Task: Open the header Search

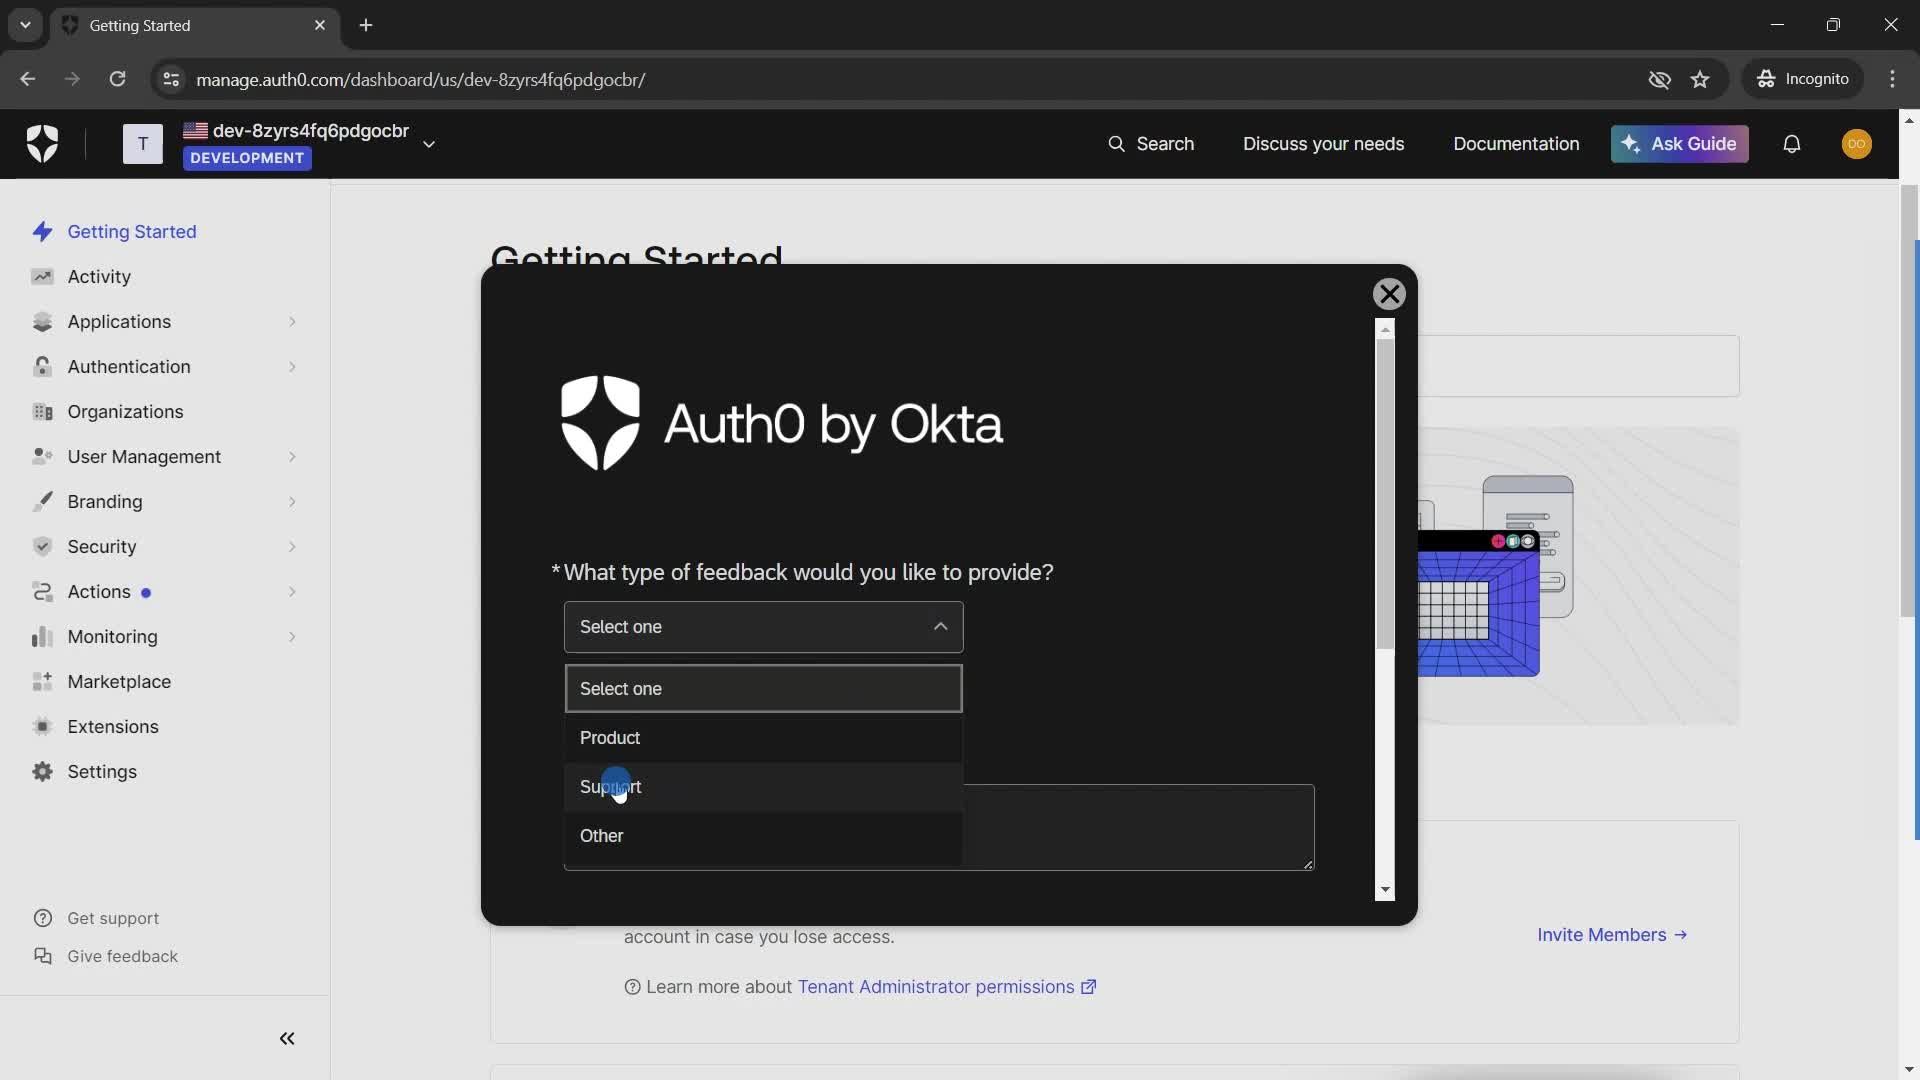Action: [1151, 144]
